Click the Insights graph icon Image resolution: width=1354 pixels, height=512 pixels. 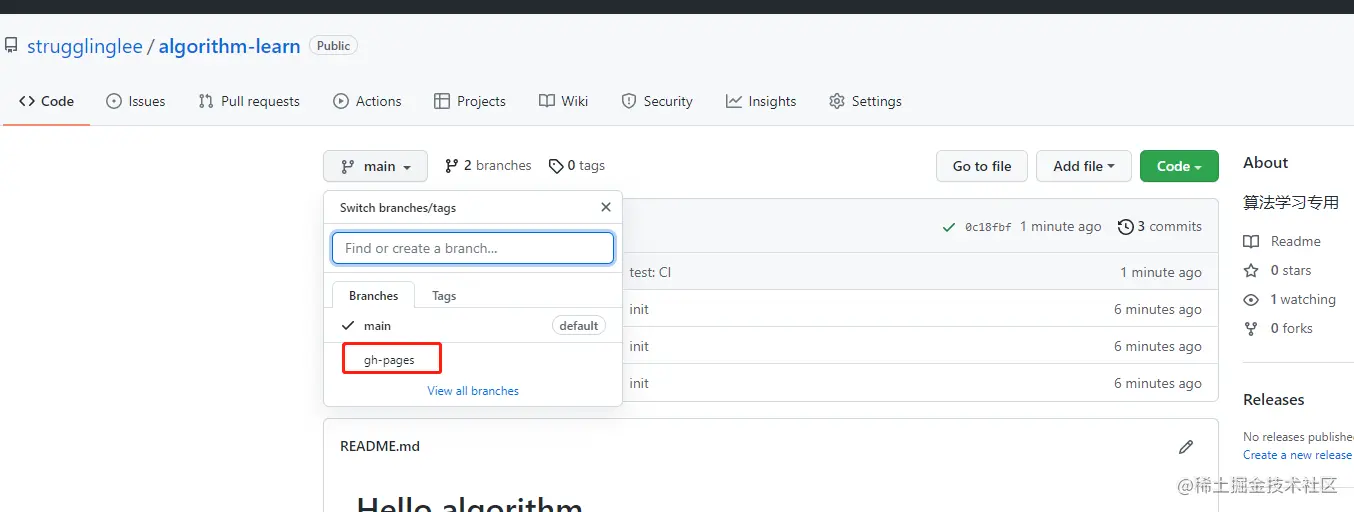tap(734, 101)
